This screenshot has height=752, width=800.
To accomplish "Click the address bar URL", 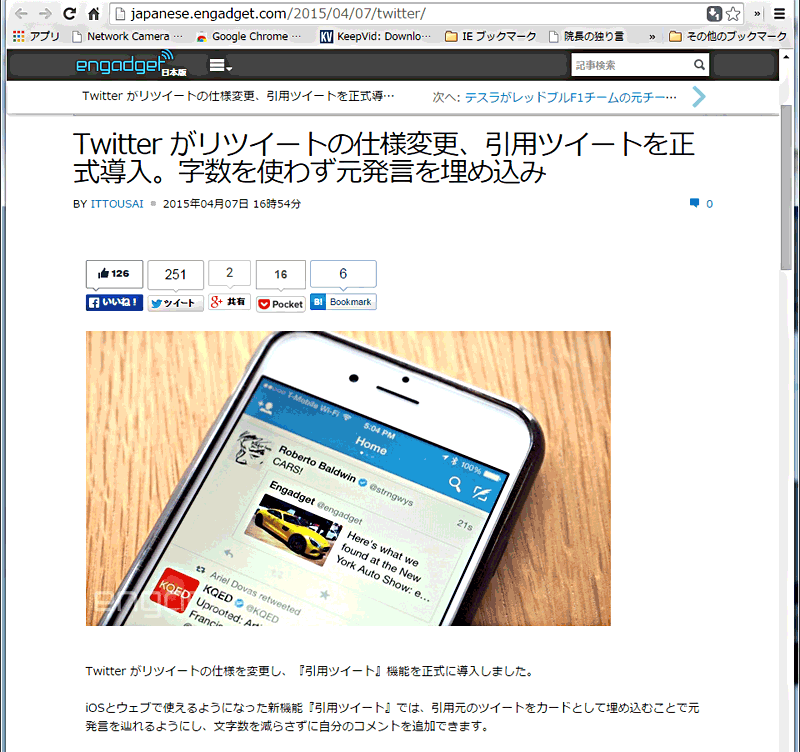I will coord(278,14).
